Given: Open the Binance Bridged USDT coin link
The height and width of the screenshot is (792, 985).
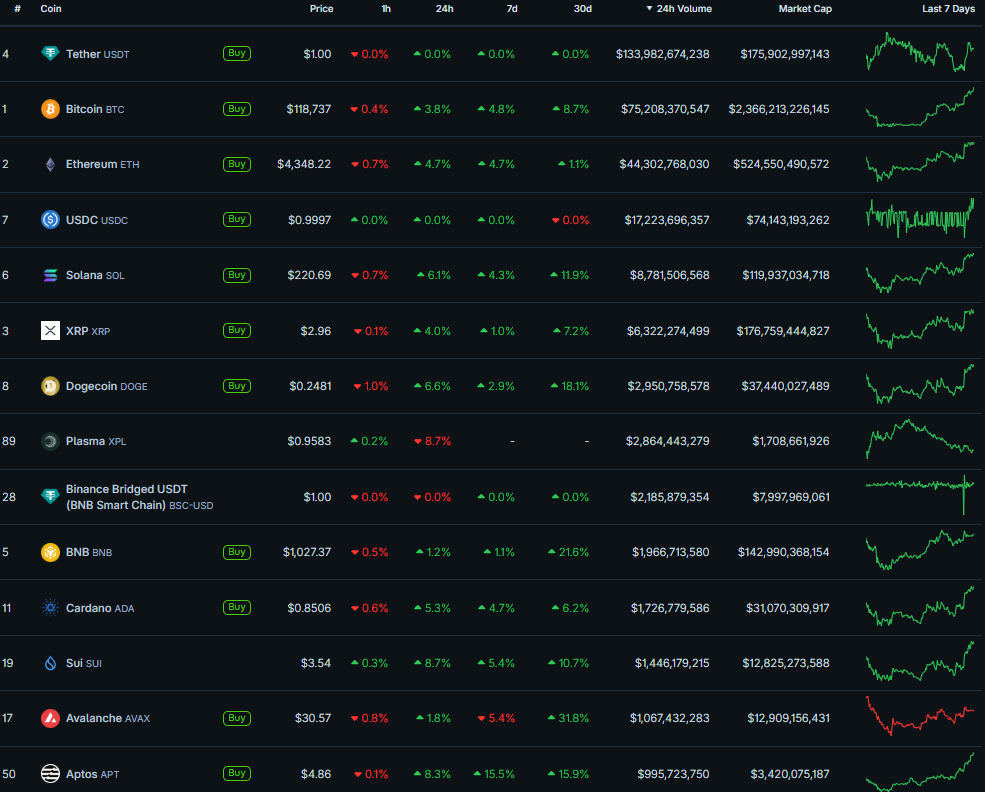Looking at the screenshot, I should tap(139, 497).
